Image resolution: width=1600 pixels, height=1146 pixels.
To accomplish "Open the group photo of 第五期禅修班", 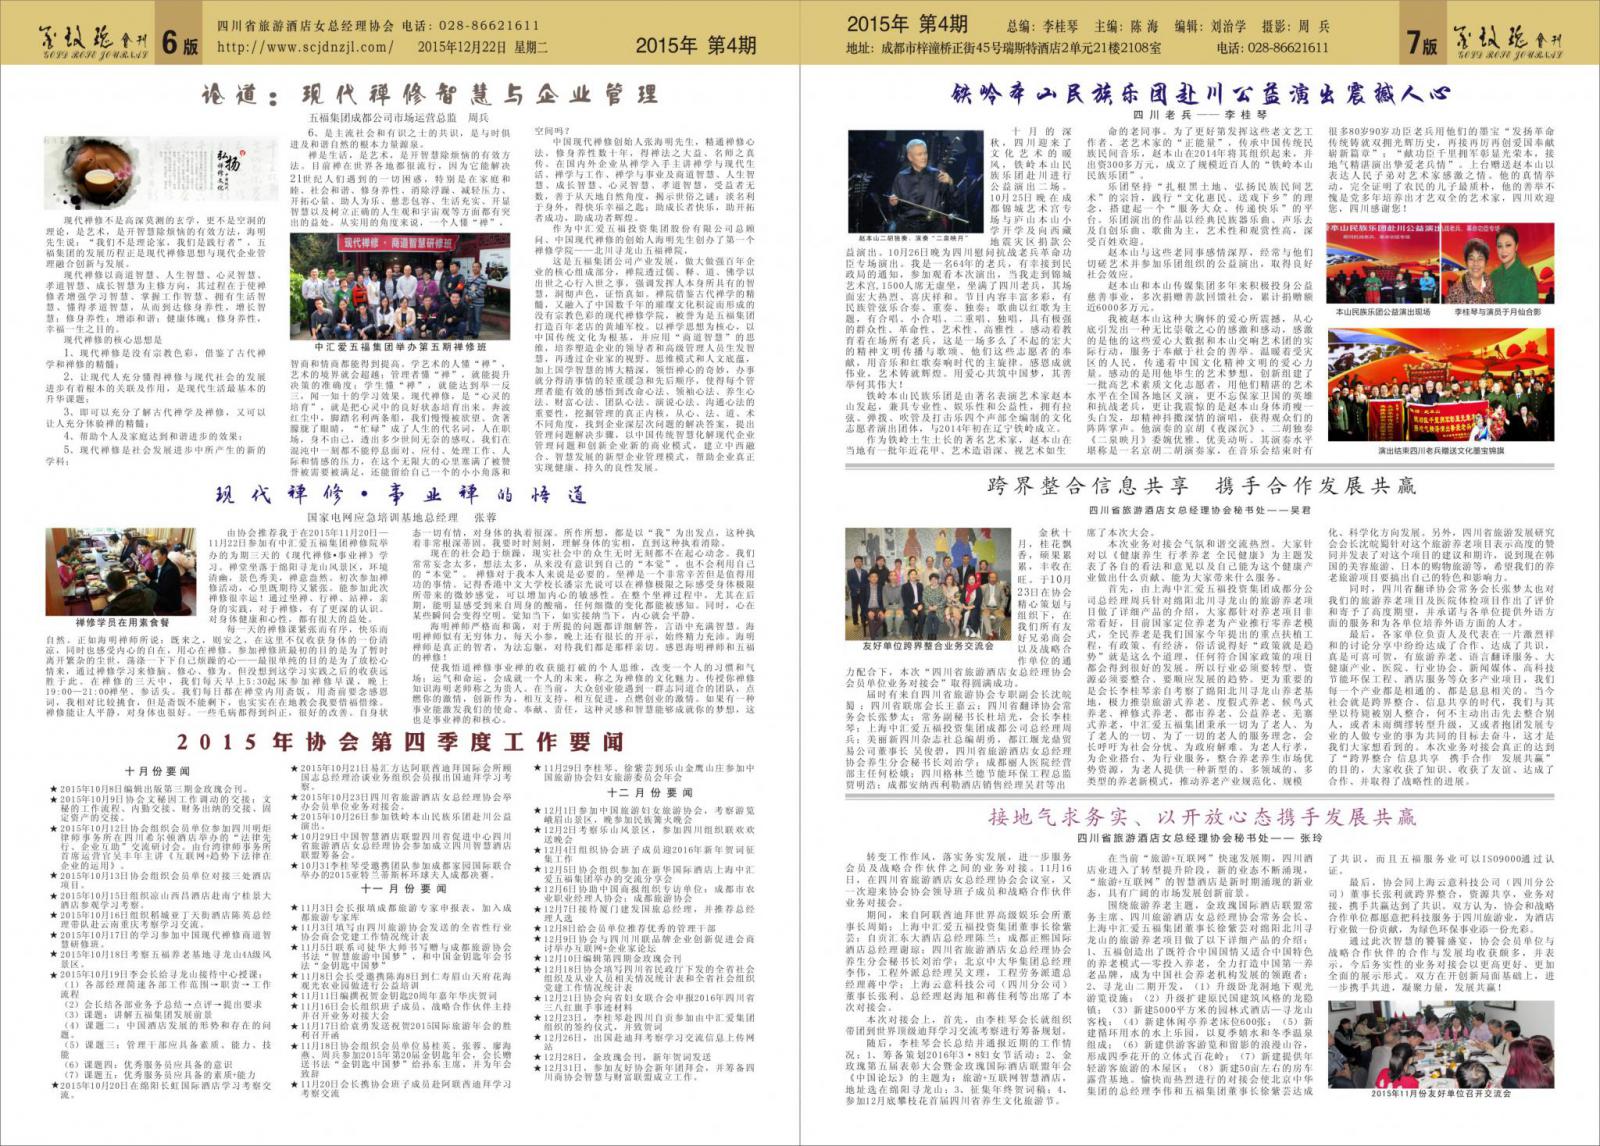I will pos(398,288).
